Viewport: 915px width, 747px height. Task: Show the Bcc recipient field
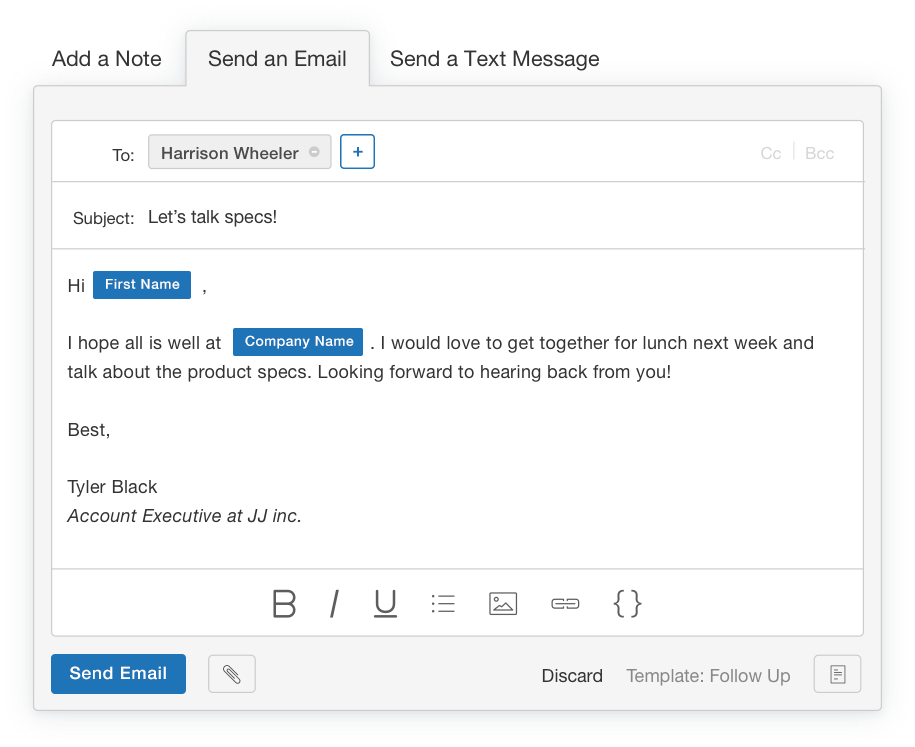pyautogui.click(x=818, y=152)
